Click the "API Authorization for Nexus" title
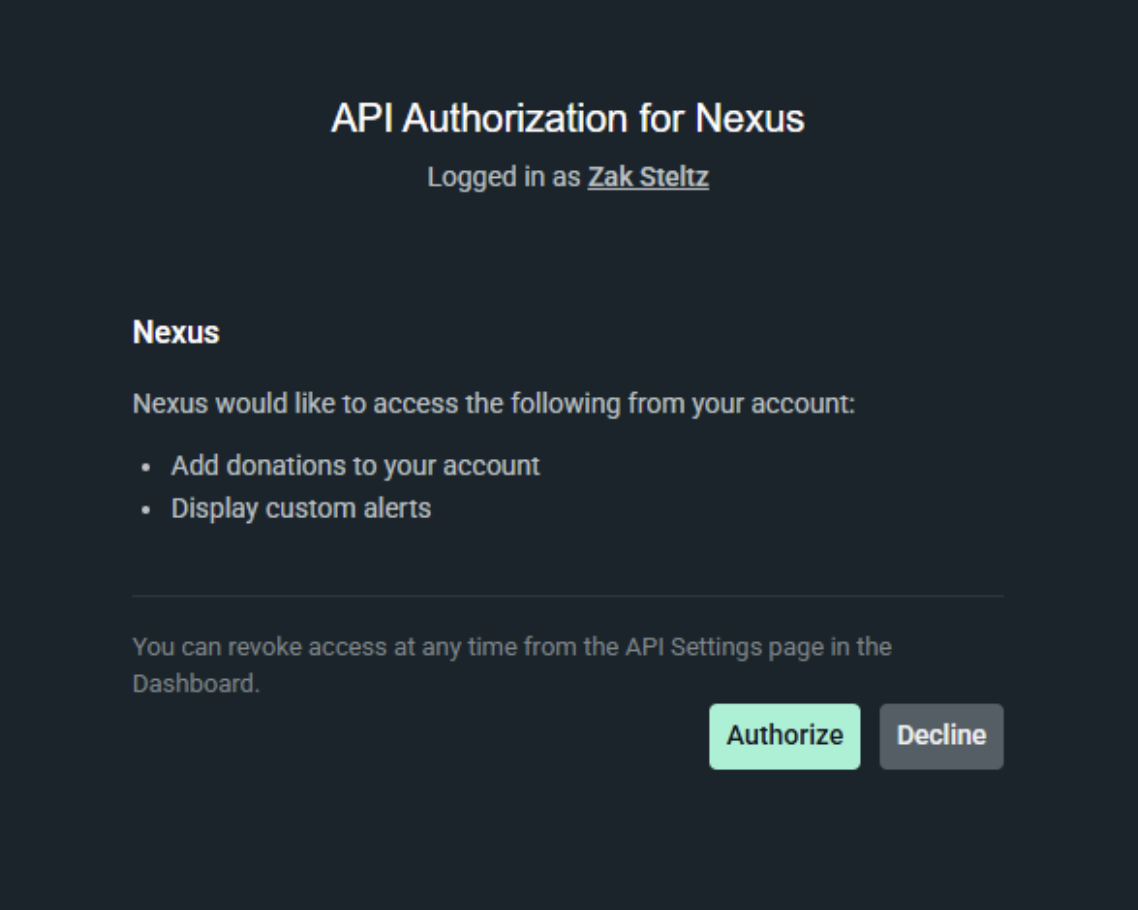Viewport: 1138px width, 910px height. (x=567, y=119)
